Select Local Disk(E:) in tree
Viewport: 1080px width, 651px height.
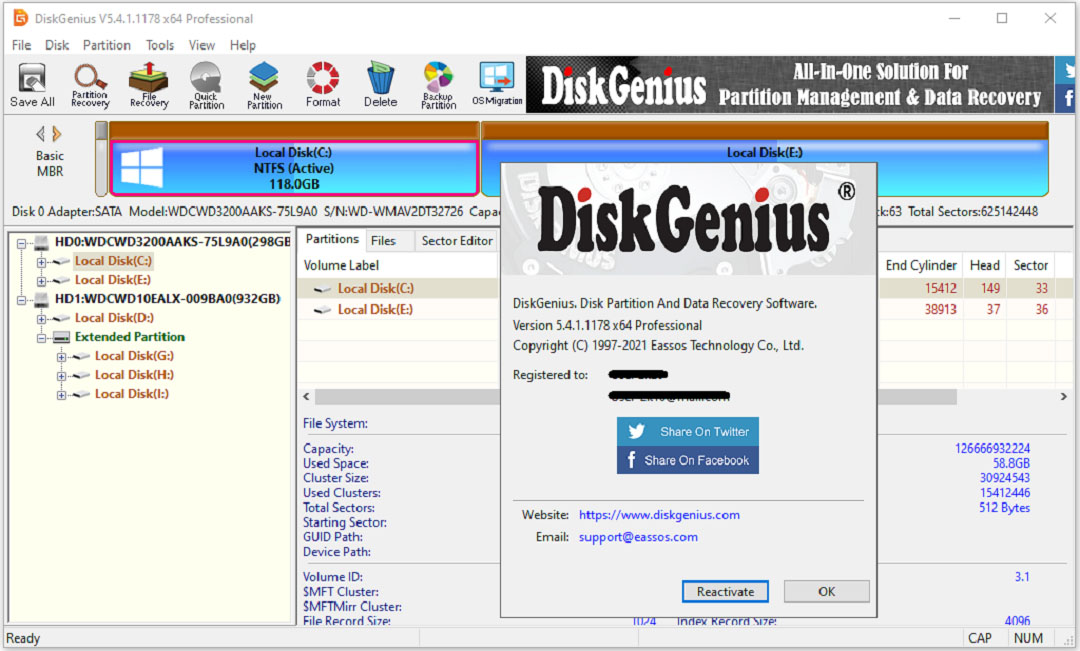[x=112, y=280]
